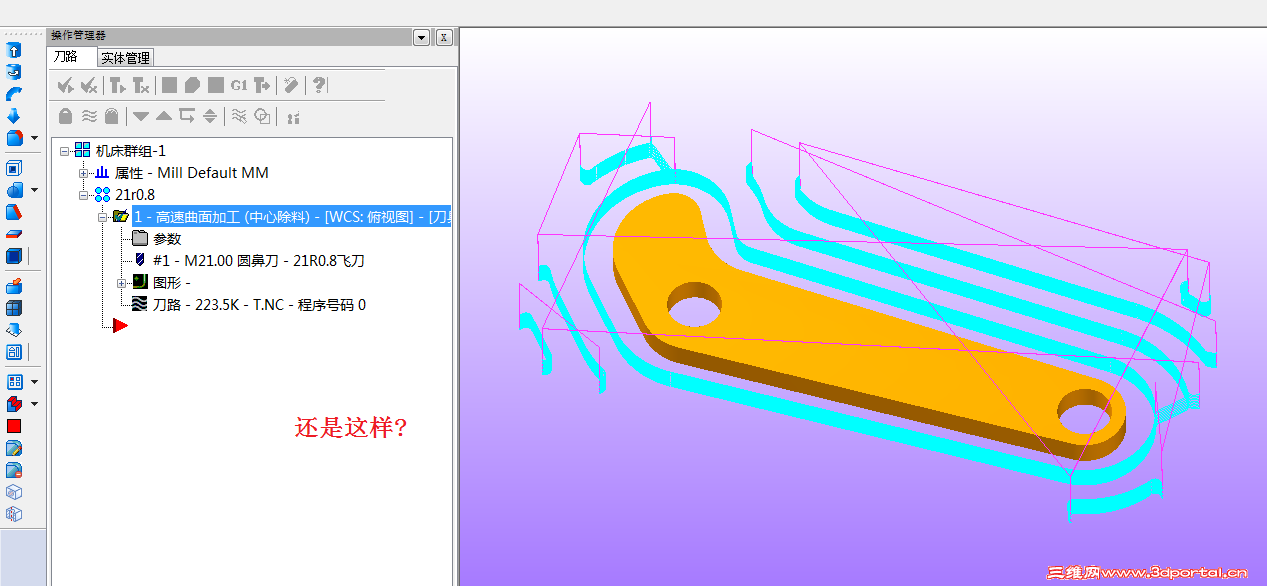Close the operations manager panel with X

pyautogui.click(x=444, y=37)
